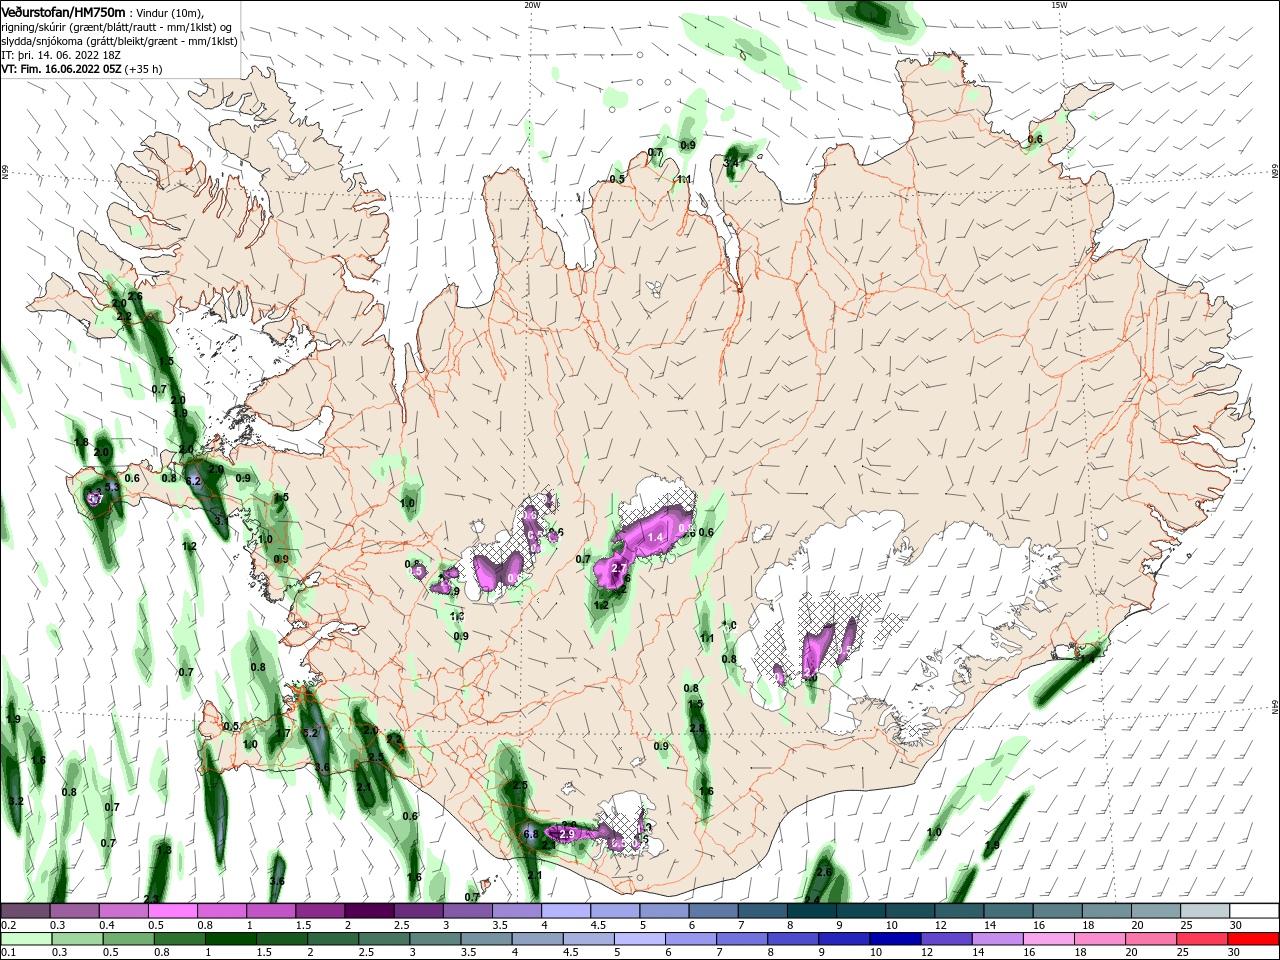Click the 0.2 label starting the snow scale
Viewport: 1280px width, 960px height.
pyautogui.click(x=8, y=925)
